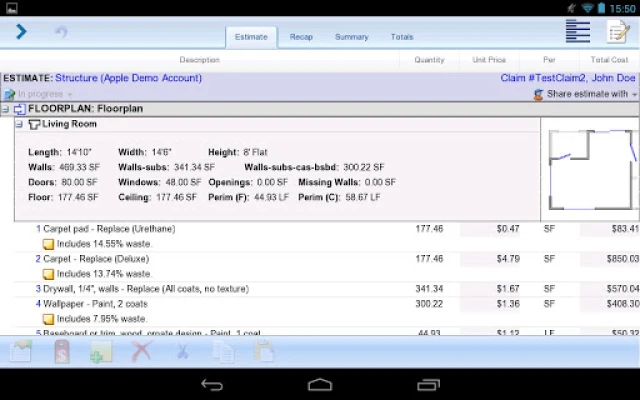Open the notes pencil icon
The height and width of the screenshot is (400, 640).
click(618, 31)
